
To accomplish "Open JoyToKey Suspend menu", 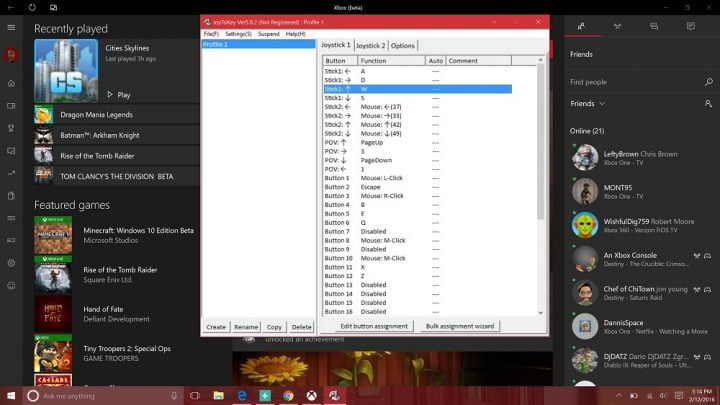I will 268,34.
